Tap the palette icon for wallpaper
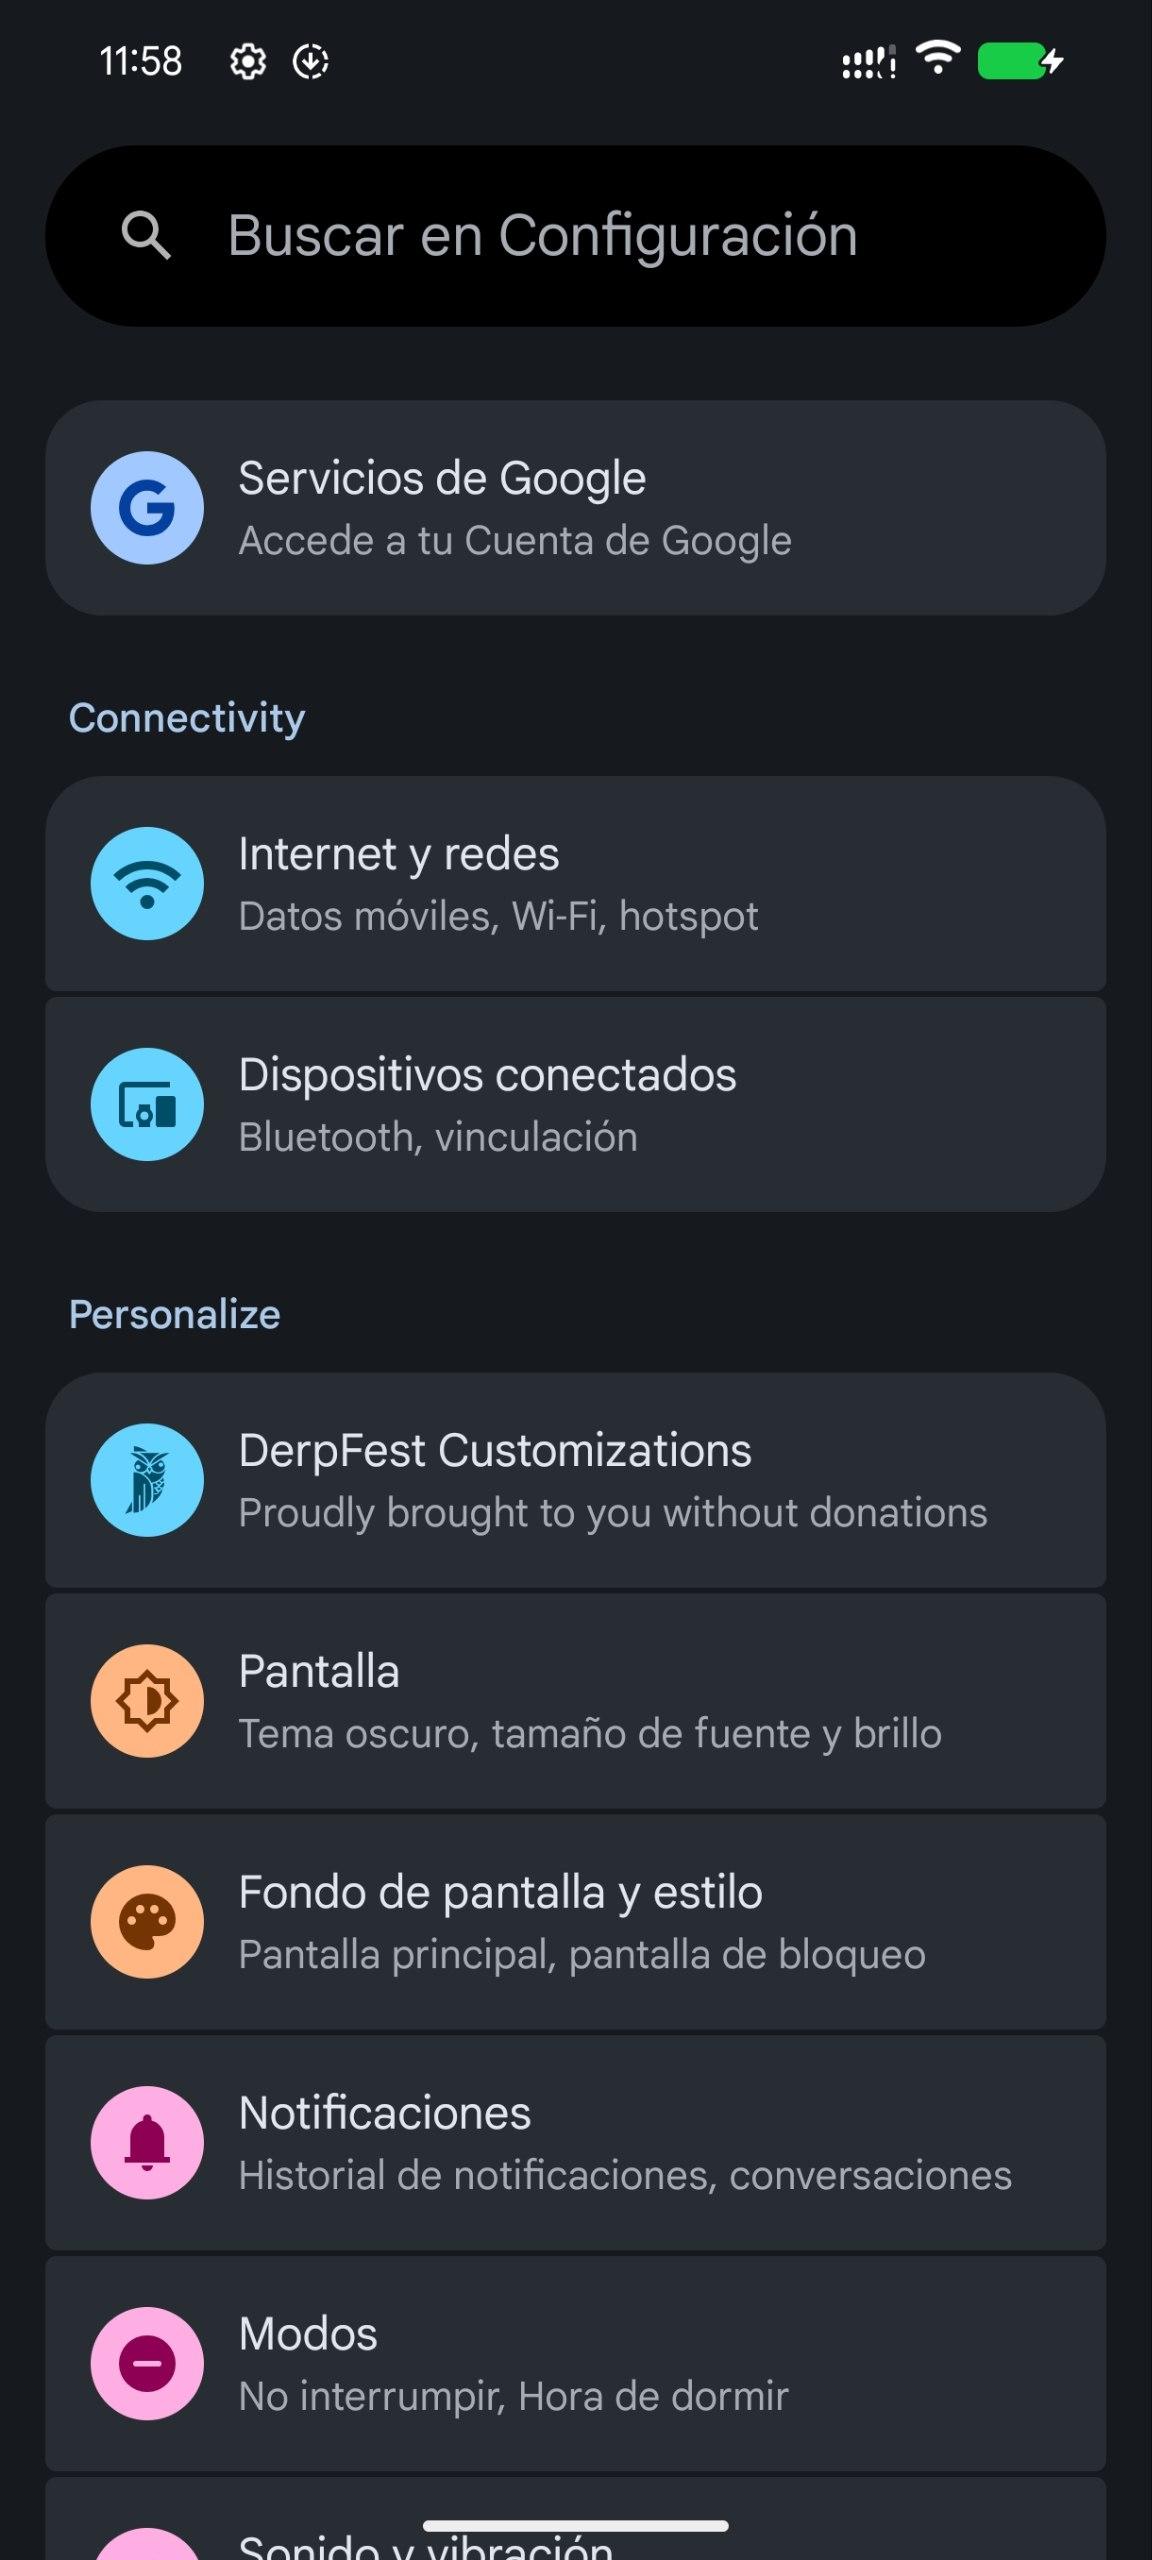 [147, 1922]
